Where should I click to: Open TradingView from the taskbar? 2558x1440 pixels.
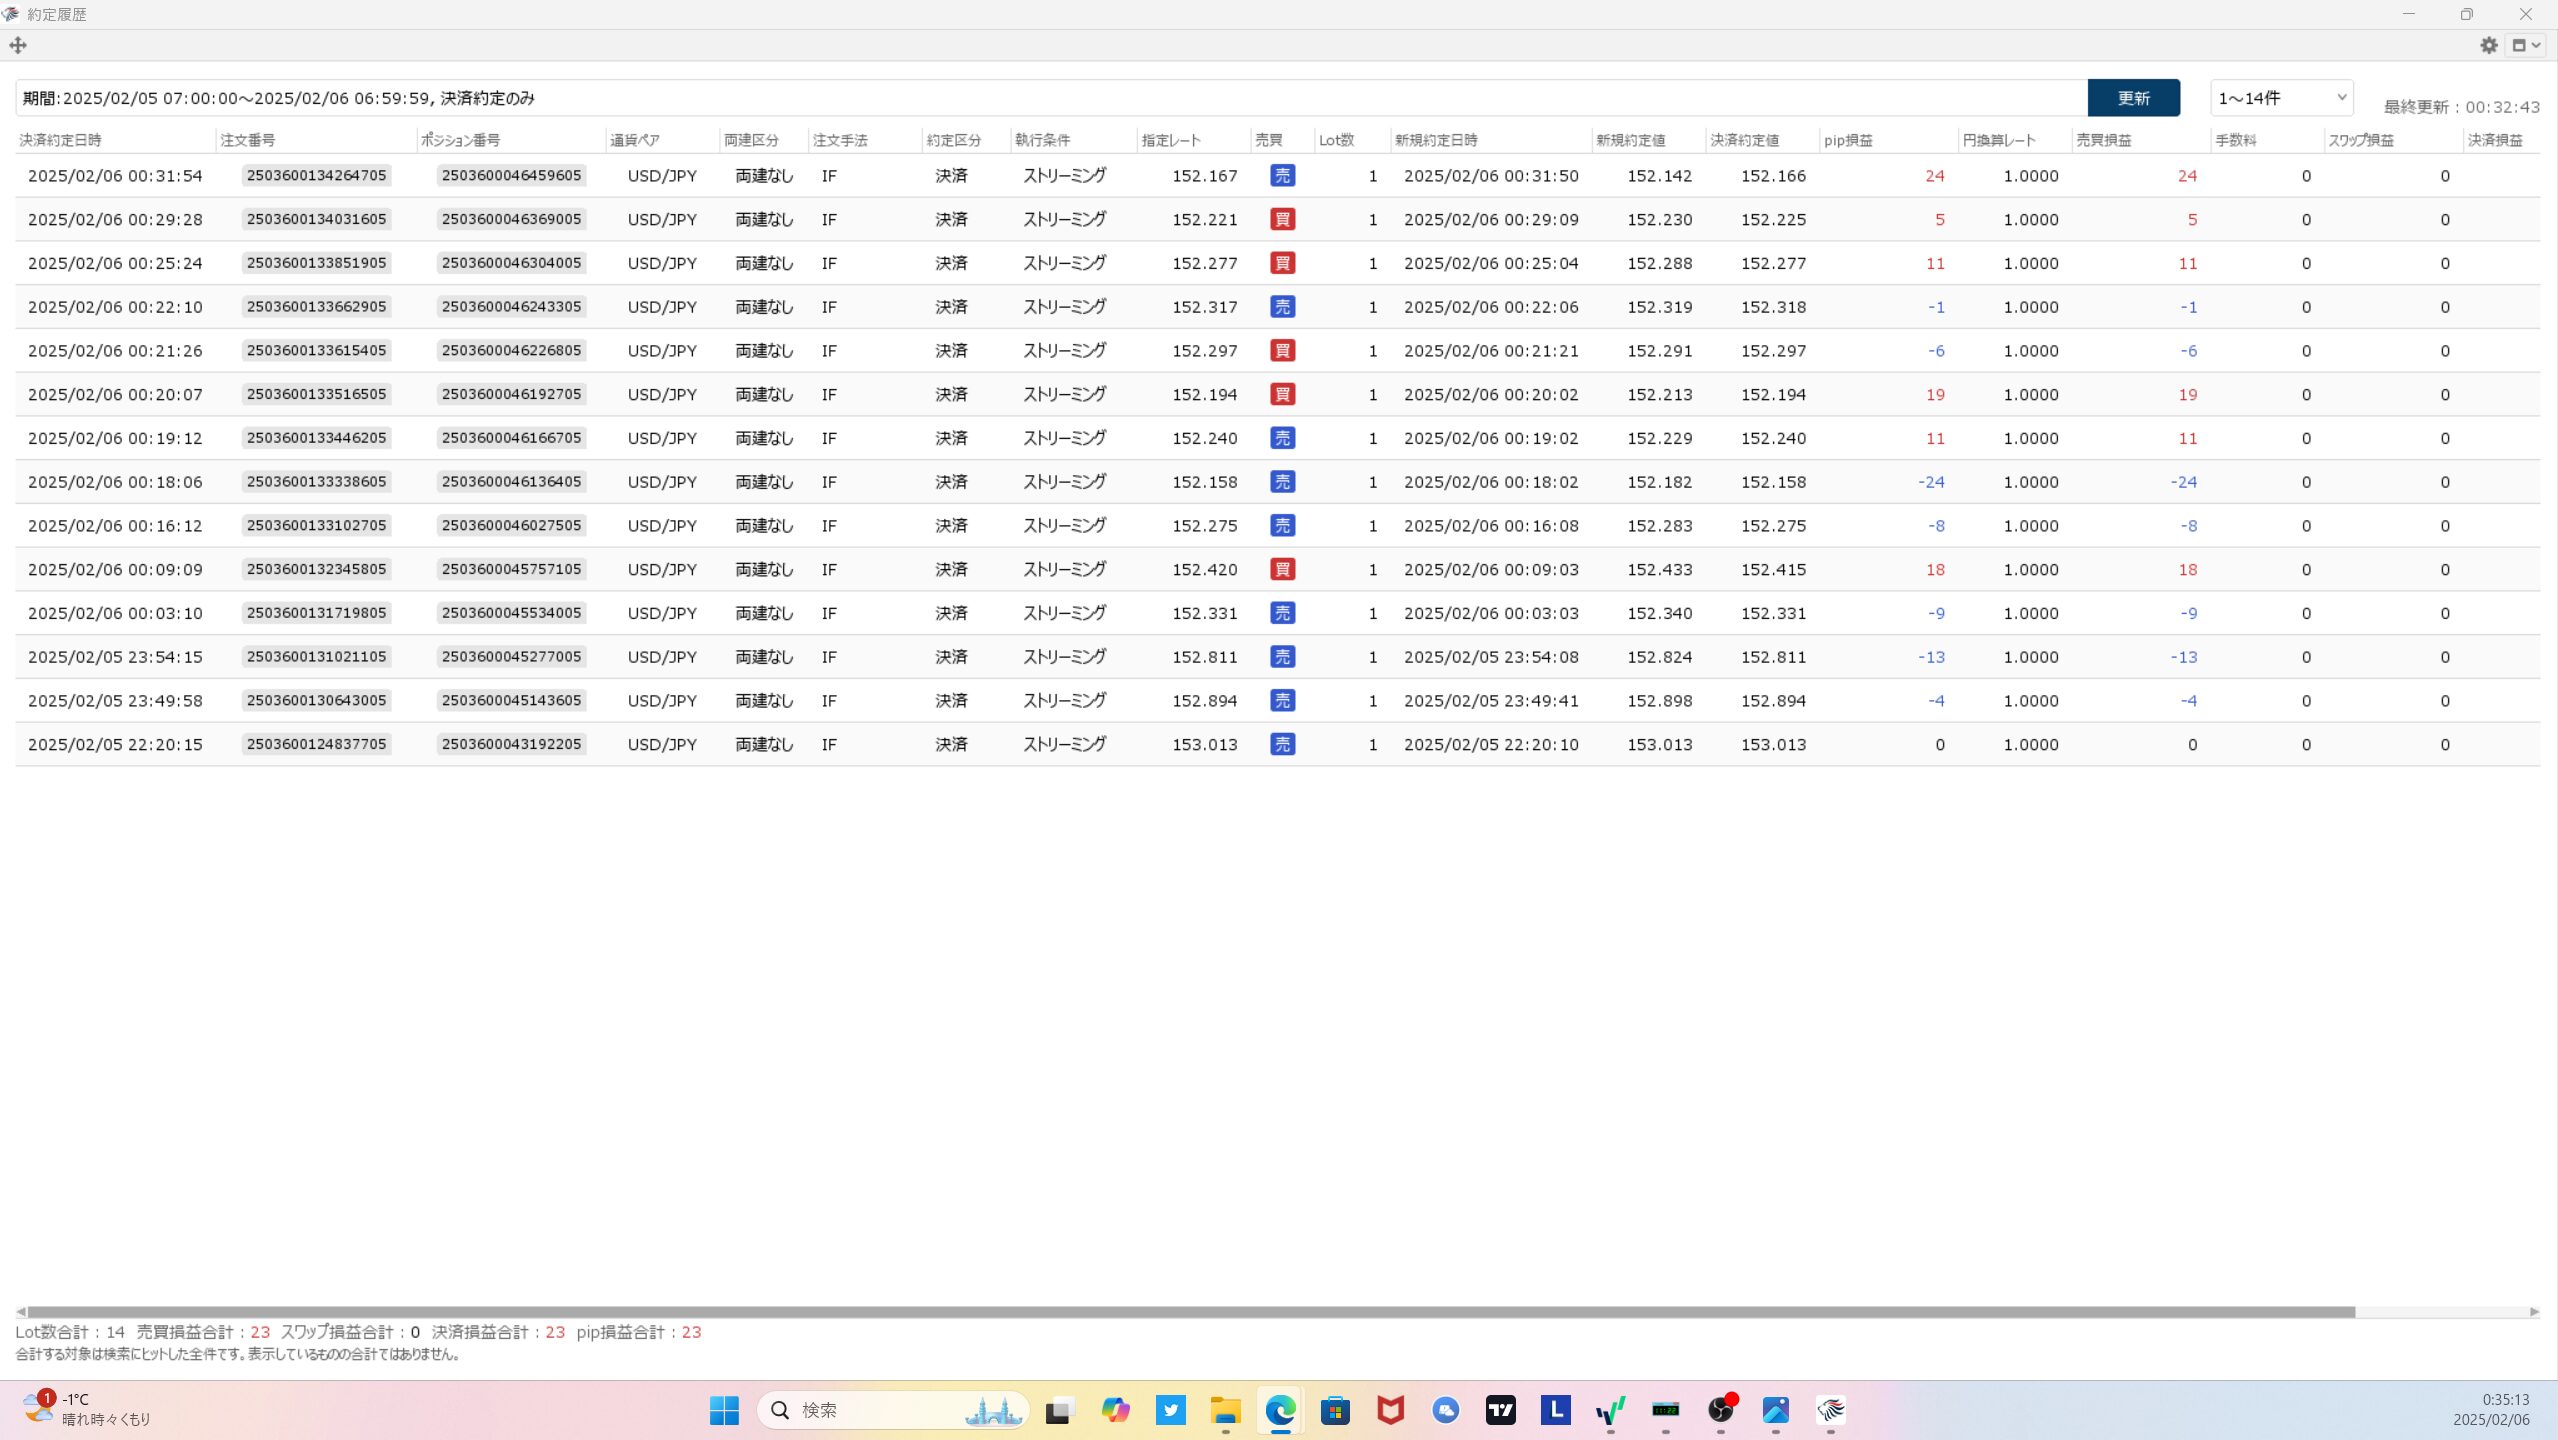coord(1500,1410)
